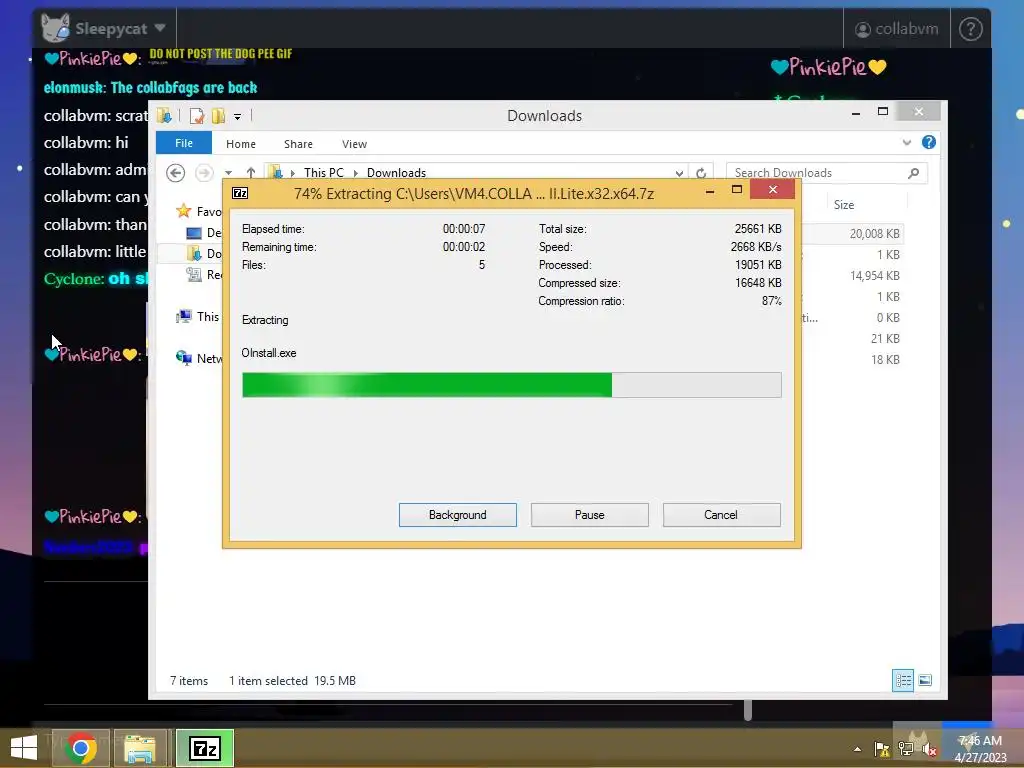
Task: Click Explorer window folder icon in title bar
Action: [164, 116]
